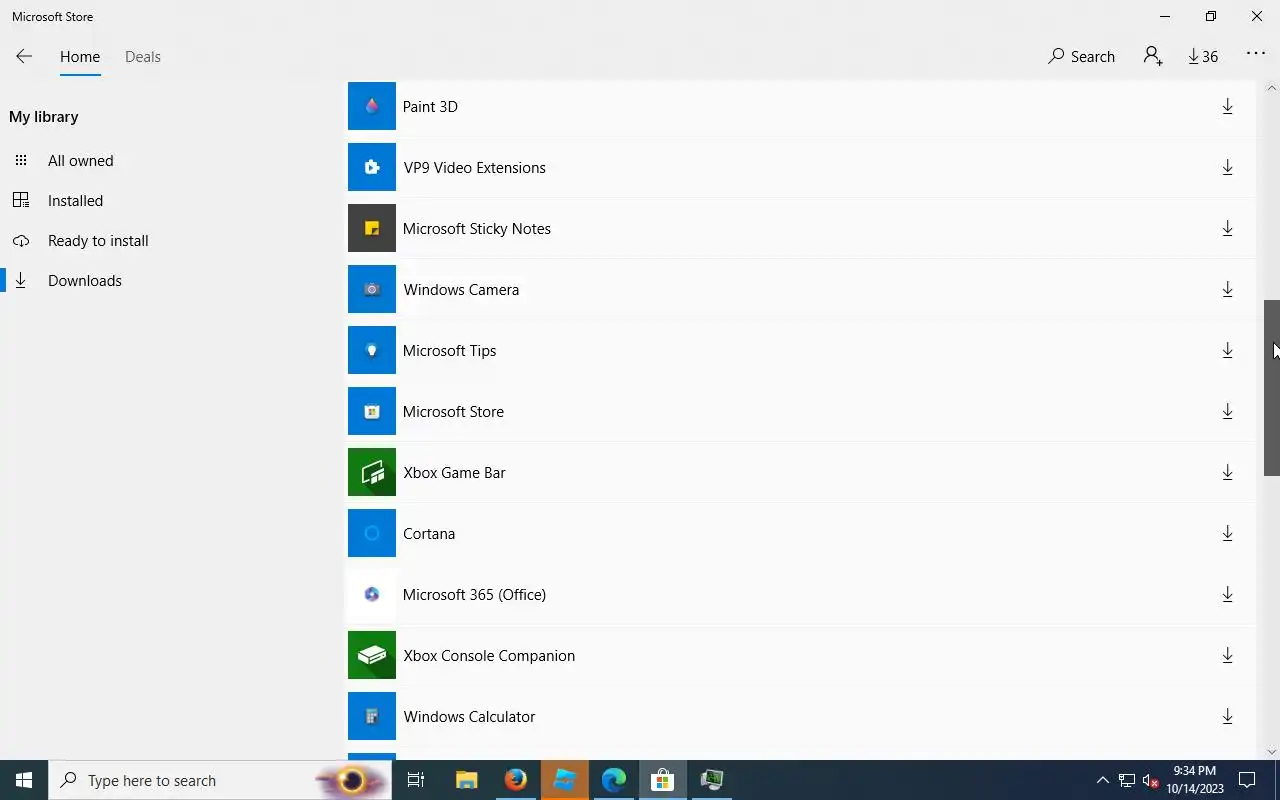The width and height of the screenshot is (1280, 800).
Task: Click the vertical scrollbar thumb
Action: [x=1272, y=388]
